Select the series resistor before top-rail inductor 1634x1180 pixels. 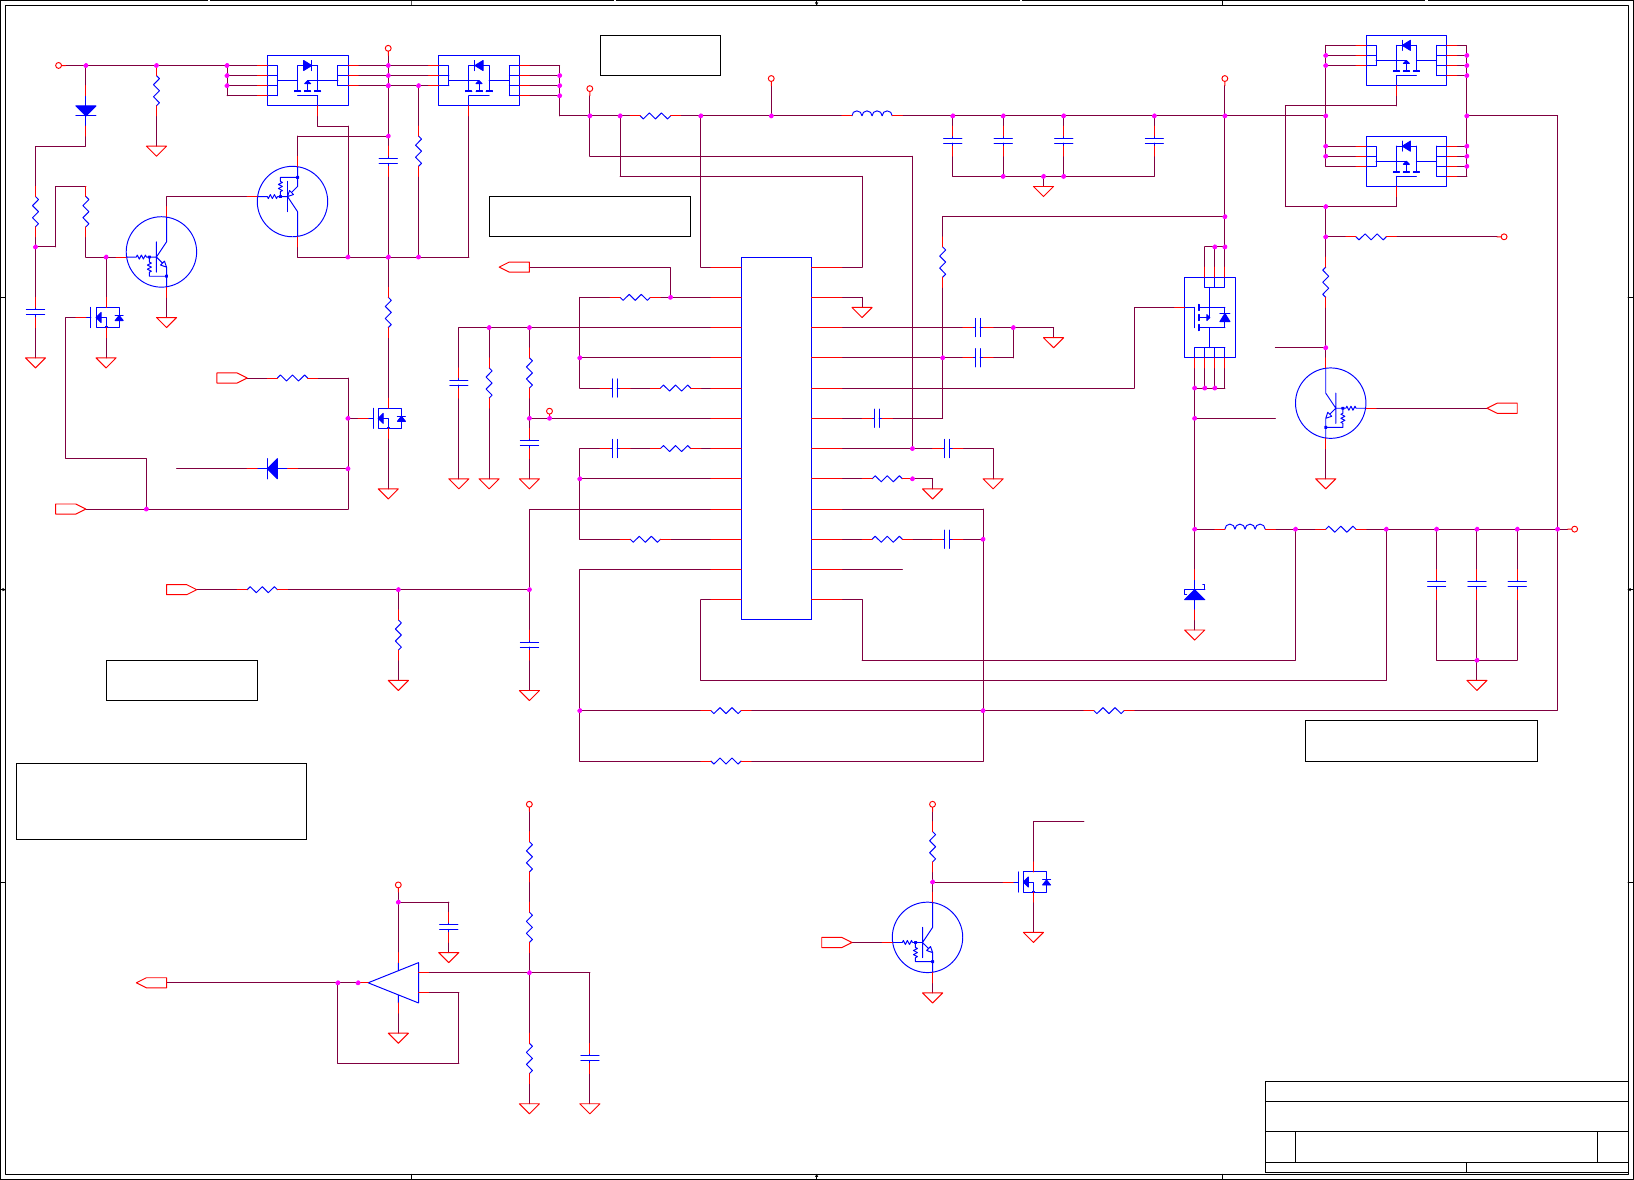655,116
